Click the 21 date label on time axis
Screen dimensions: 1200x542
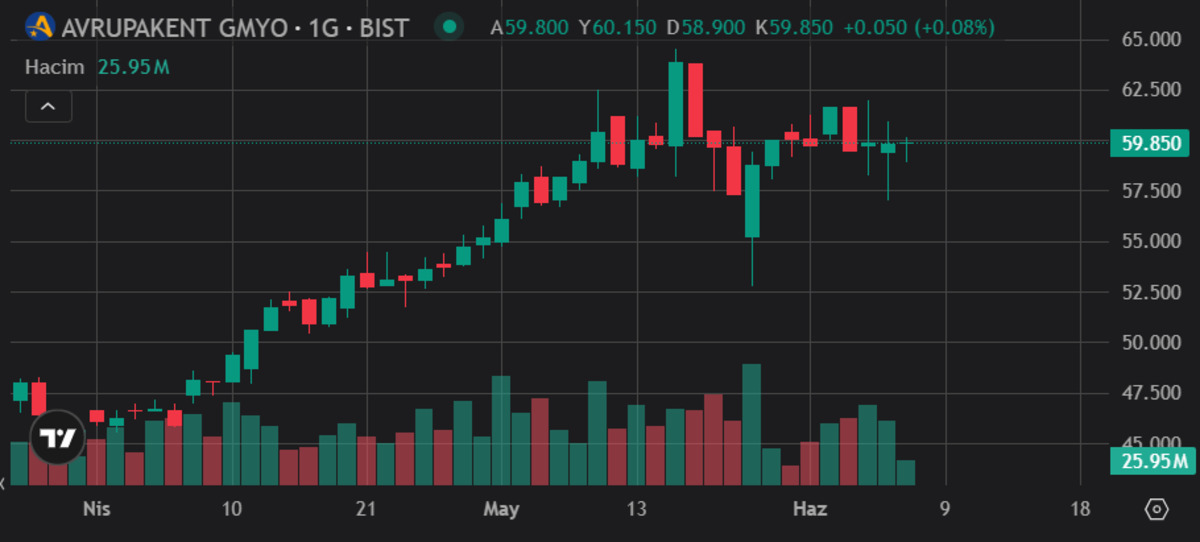click(366, 509)
